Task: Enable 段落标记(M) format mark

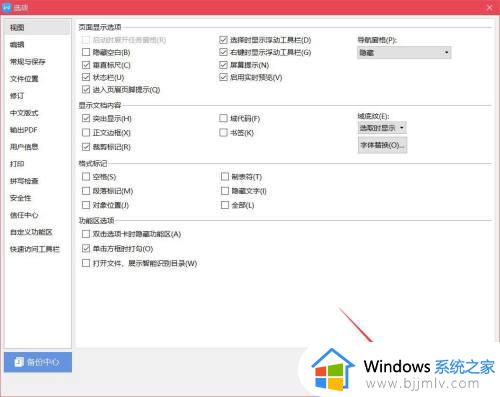Action: [x=86, y=191]
